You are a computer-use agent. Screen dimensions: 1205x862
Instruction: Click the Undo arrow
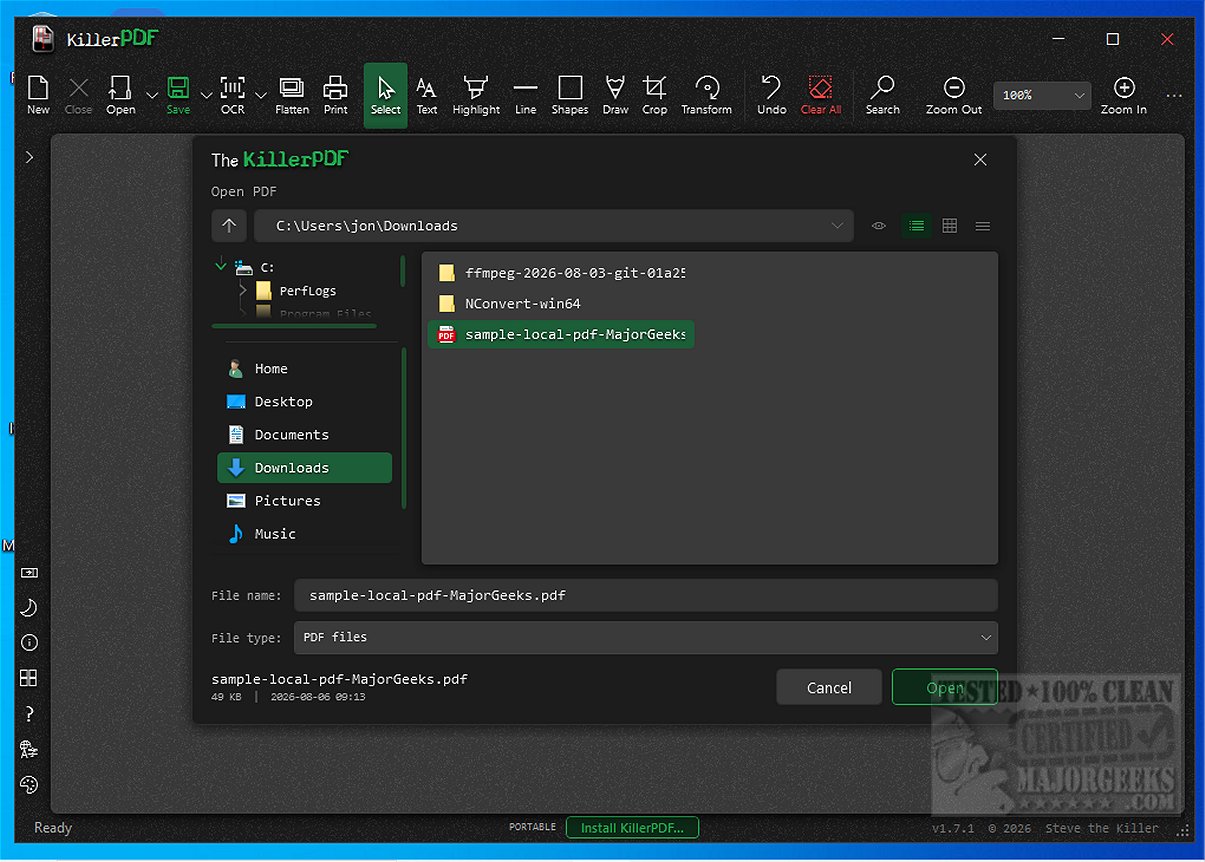771,95
